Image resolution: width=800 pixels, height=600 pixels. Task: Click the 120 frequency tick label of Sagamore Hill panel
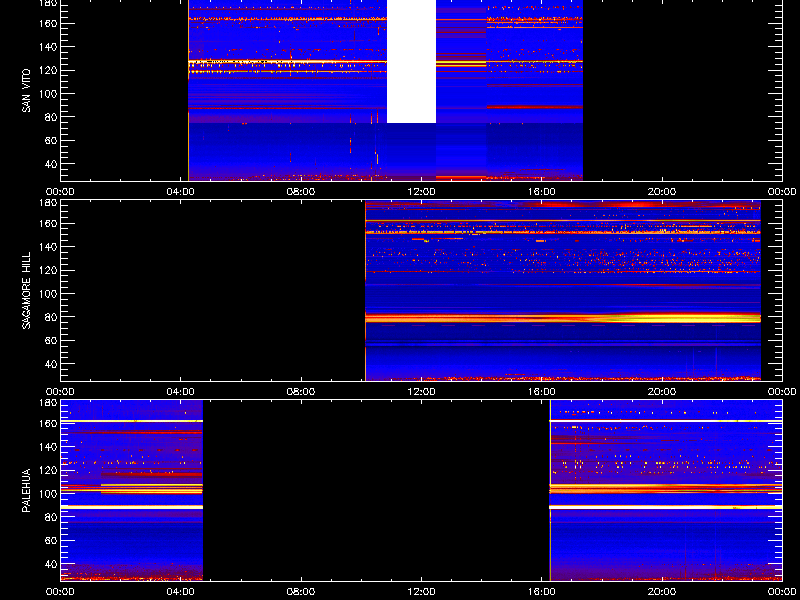(48, 270)
